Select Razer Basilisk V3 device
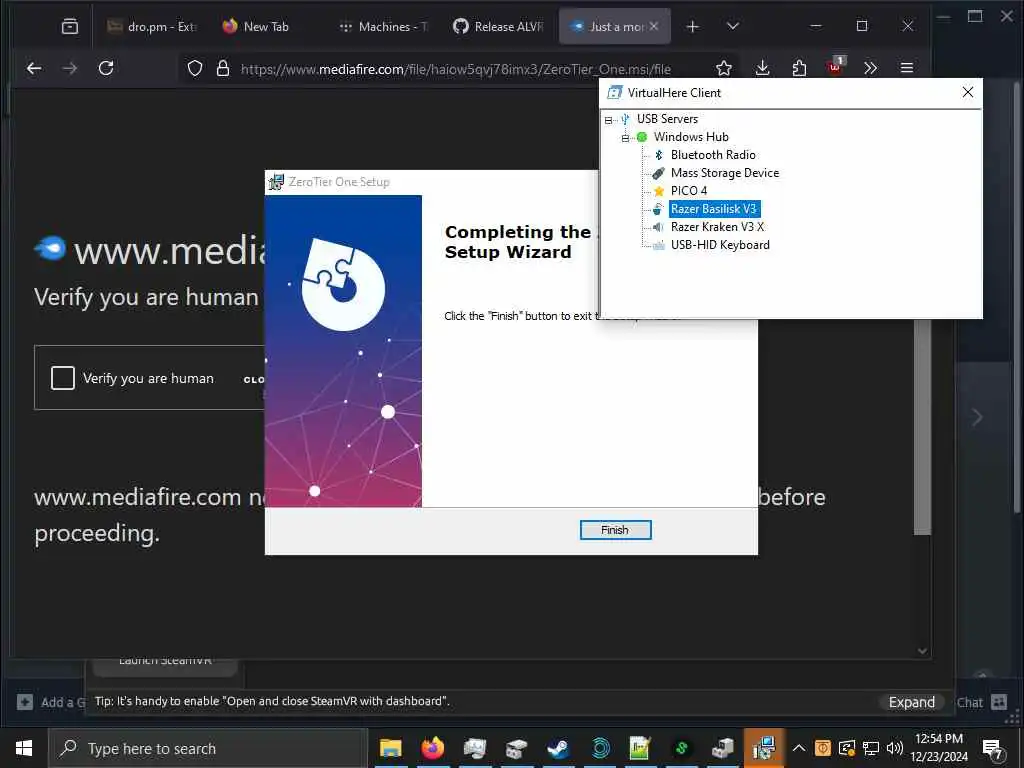This screenshot has height=768, width=1024. pos(714,209)
